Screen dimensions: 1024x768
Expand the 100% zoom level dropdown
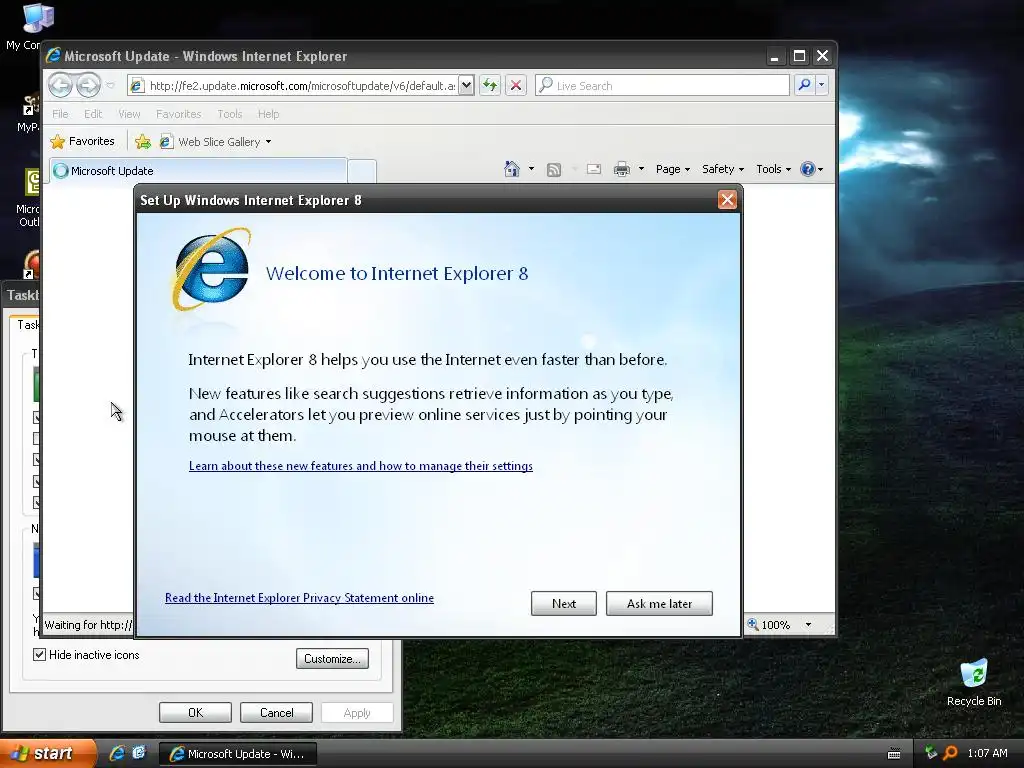pyautogui.click(x=808, y=625)
